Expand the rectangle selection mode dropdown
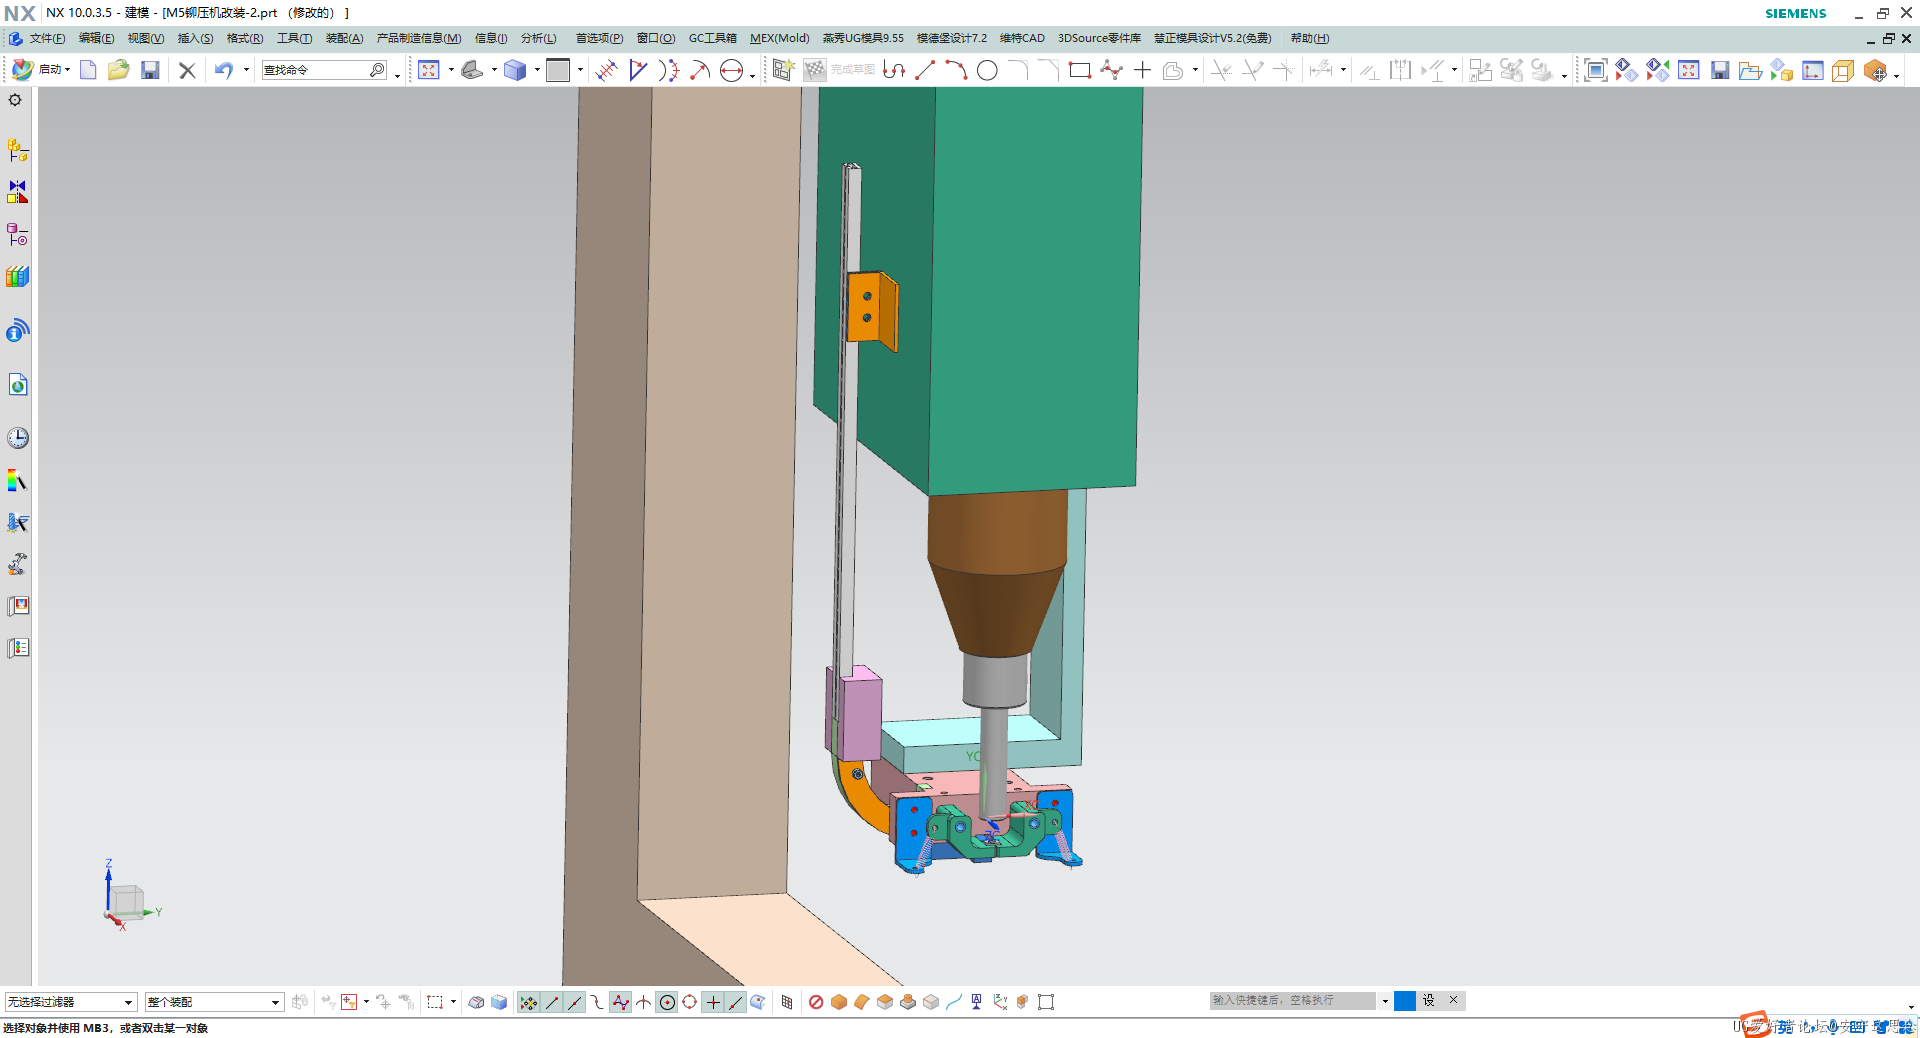 [x=453, y=1002]
